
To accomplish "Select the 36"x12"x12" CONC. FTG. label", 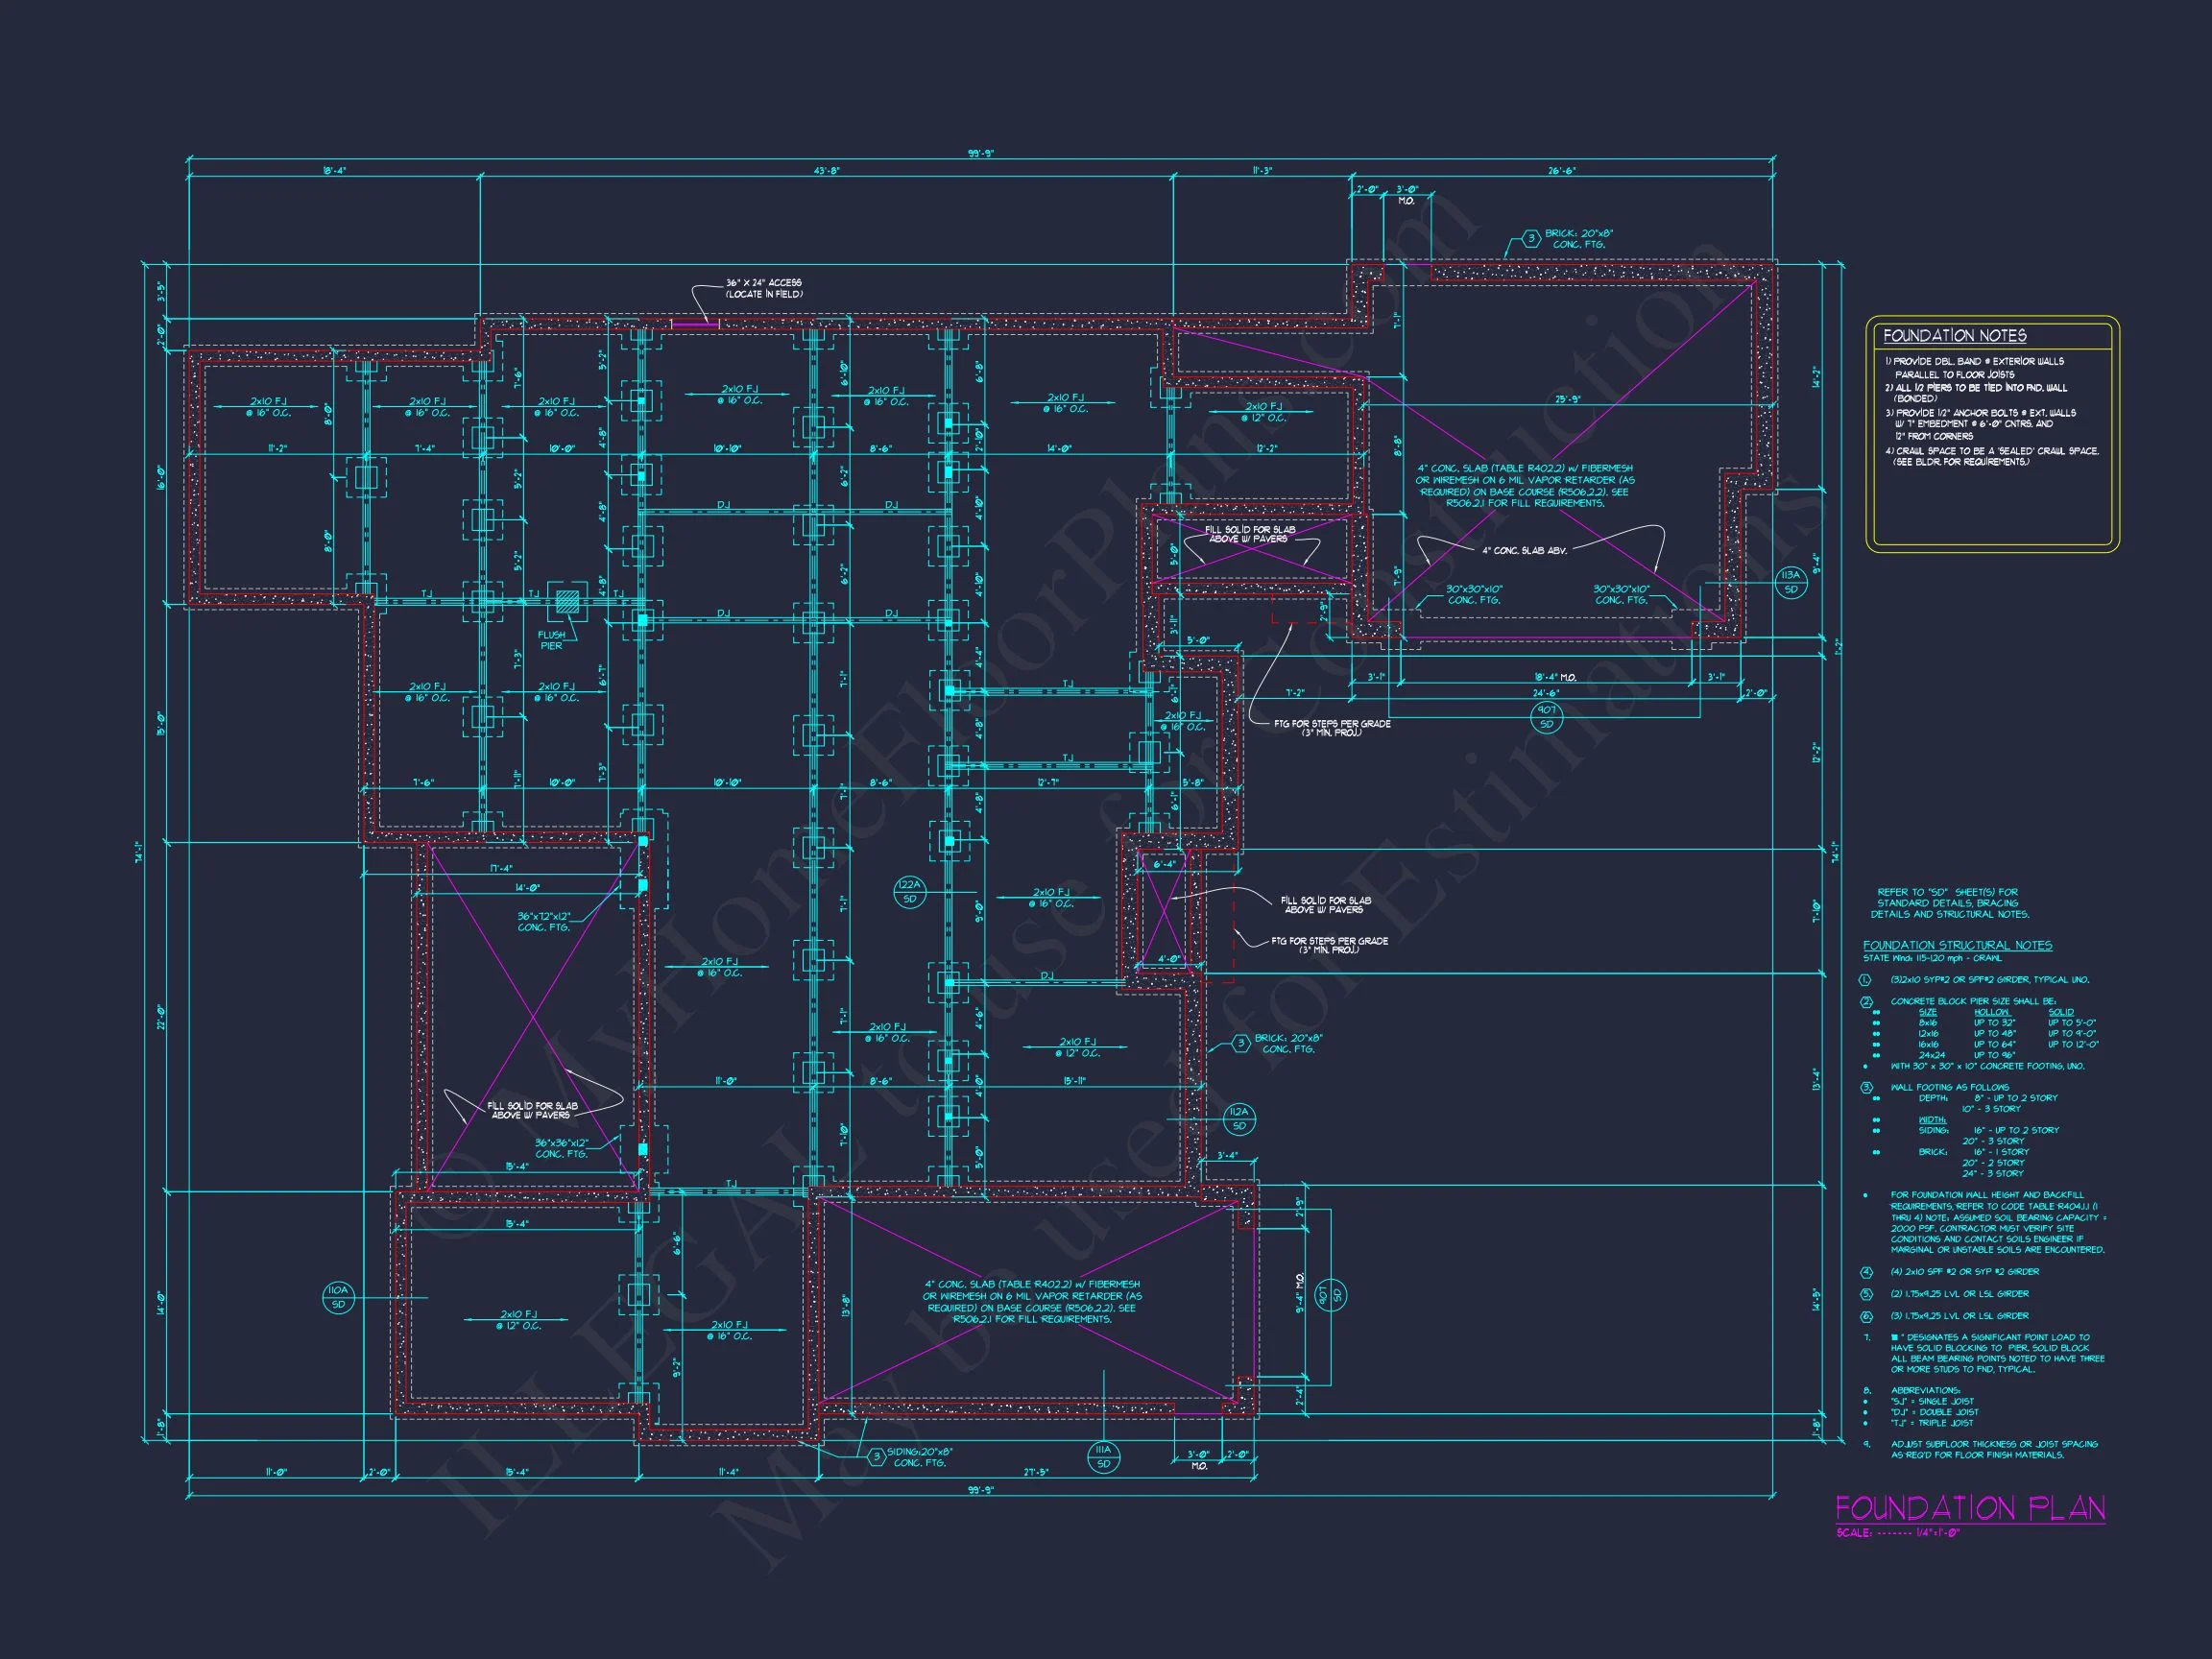I will (544, 921).
